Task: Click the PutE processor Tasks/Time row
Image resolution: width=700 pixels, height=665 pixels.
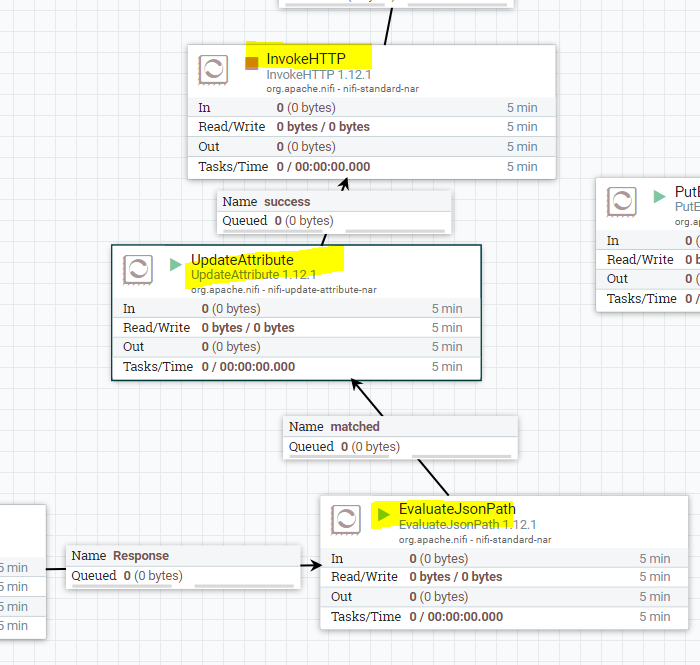Action: pyautogui.click(x=648, y=299)
